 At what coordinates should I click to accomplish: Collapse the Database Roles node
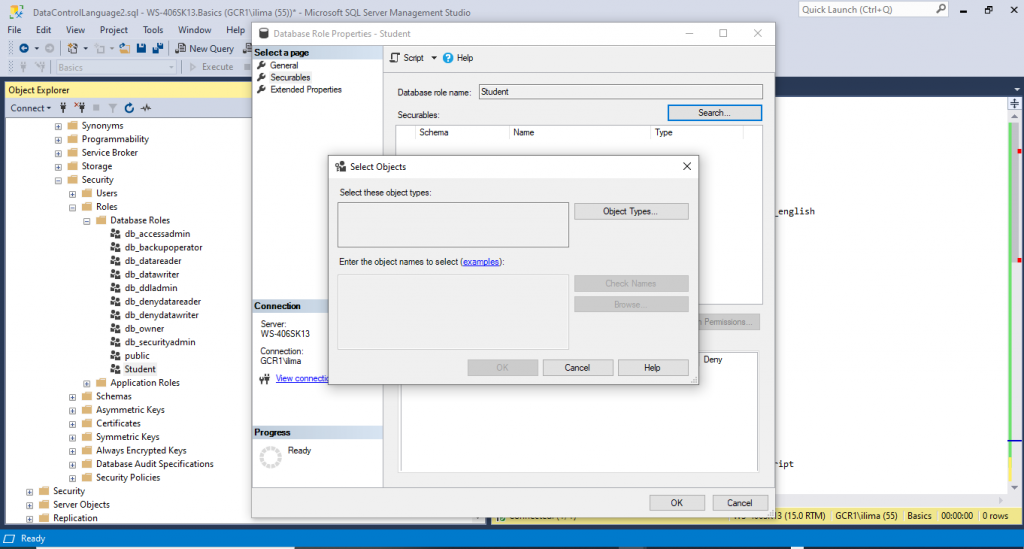87,221
